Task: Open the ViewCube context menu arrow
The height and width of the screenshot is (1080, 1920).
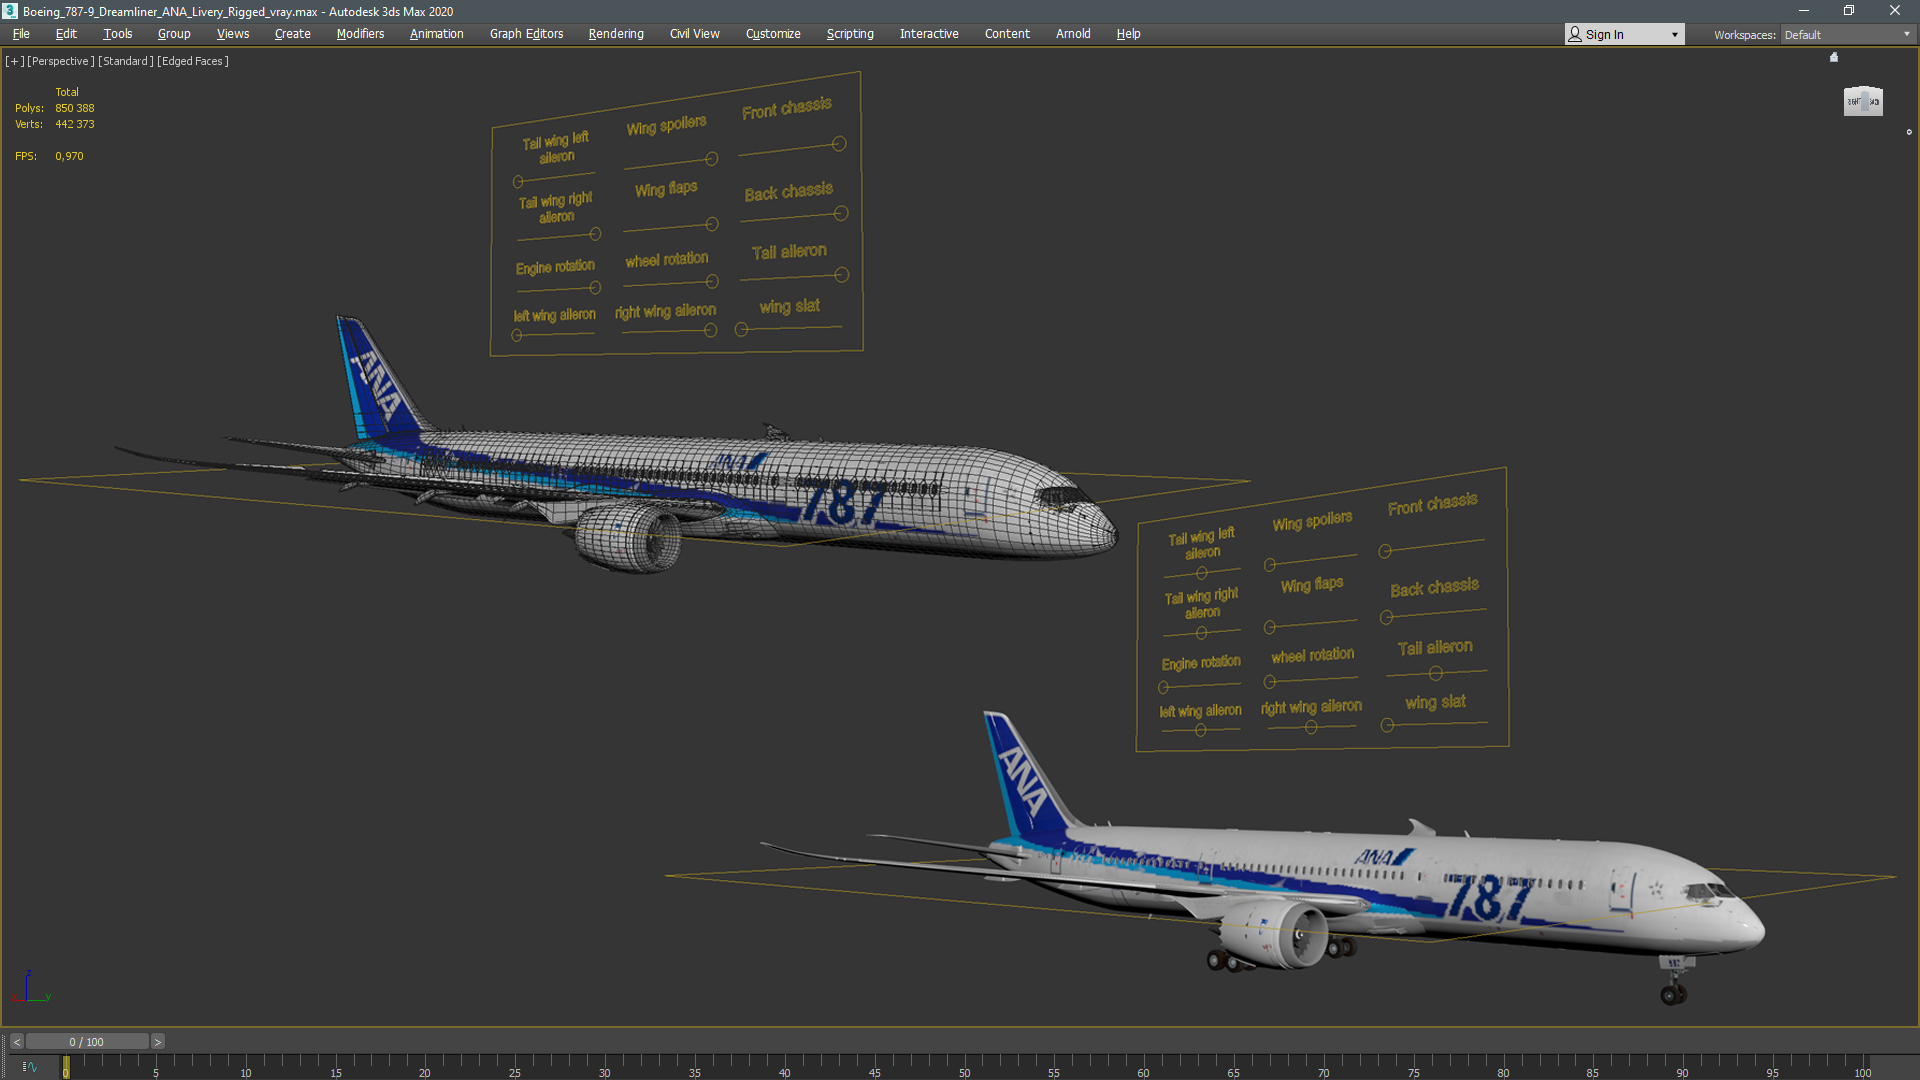Action: coord(1909,132)
